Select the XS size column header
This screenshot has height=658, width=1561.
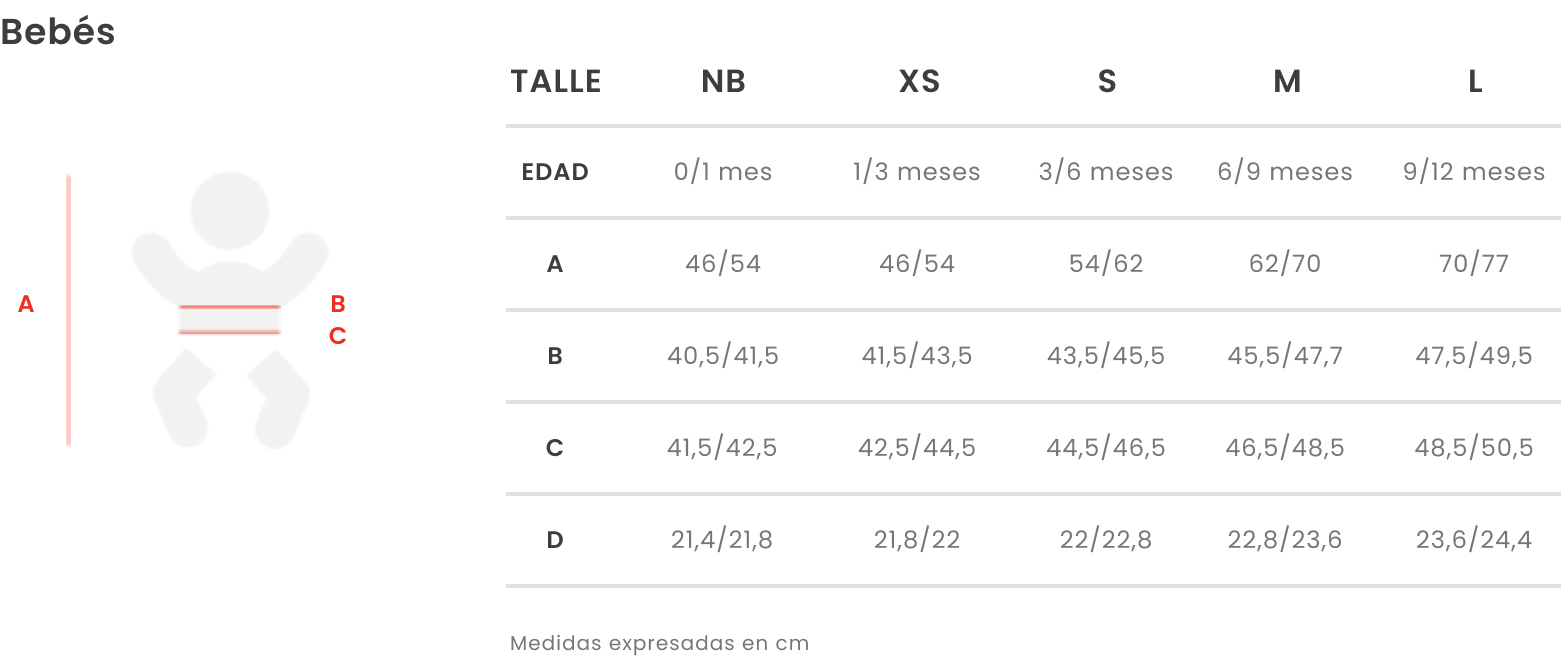click(920, 81)
